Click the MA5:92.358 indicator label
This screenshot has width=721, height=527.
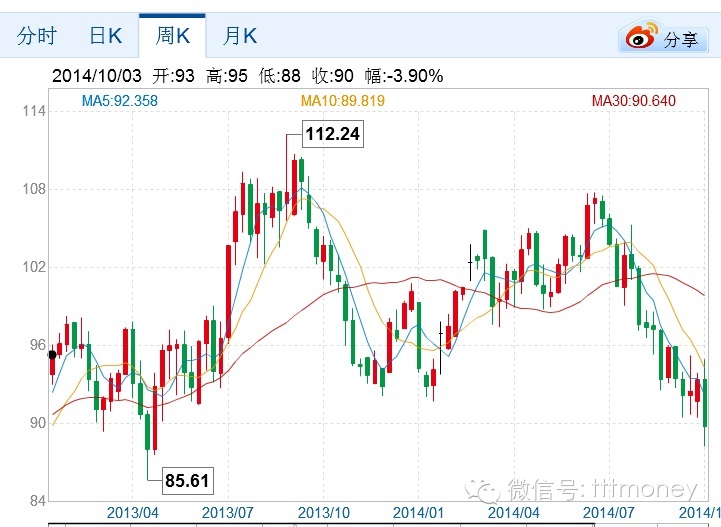(x=120, y=101)
